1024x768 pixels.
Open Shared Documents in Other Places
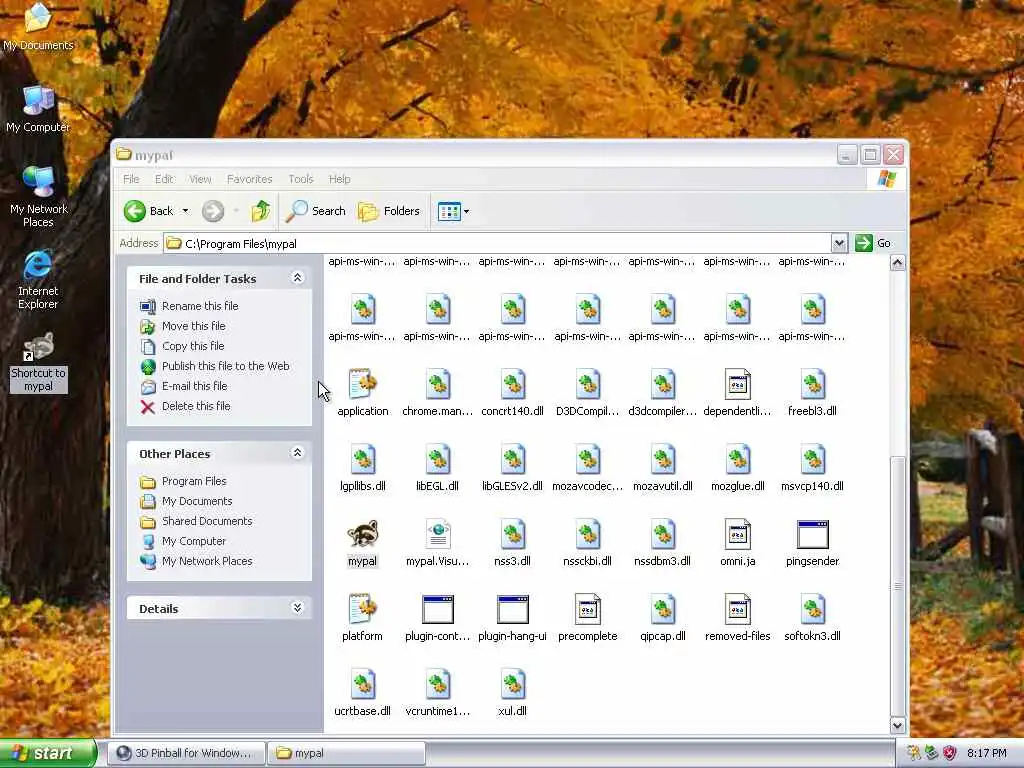pyautogui.click(x=207, y=521)
